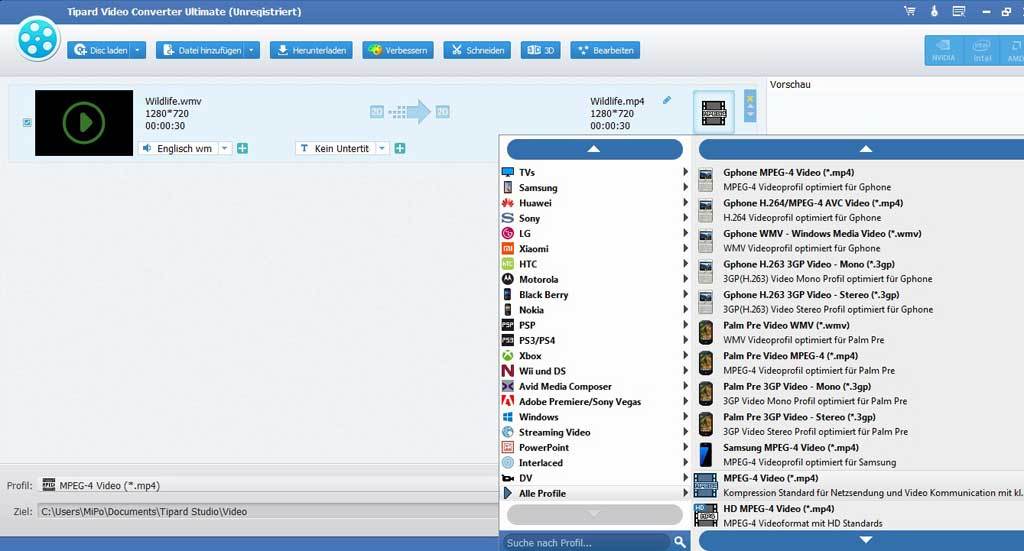The image size is (1024, 551).
Task: Open the feedback menu icon in title bar
Action: click(959, 11)
